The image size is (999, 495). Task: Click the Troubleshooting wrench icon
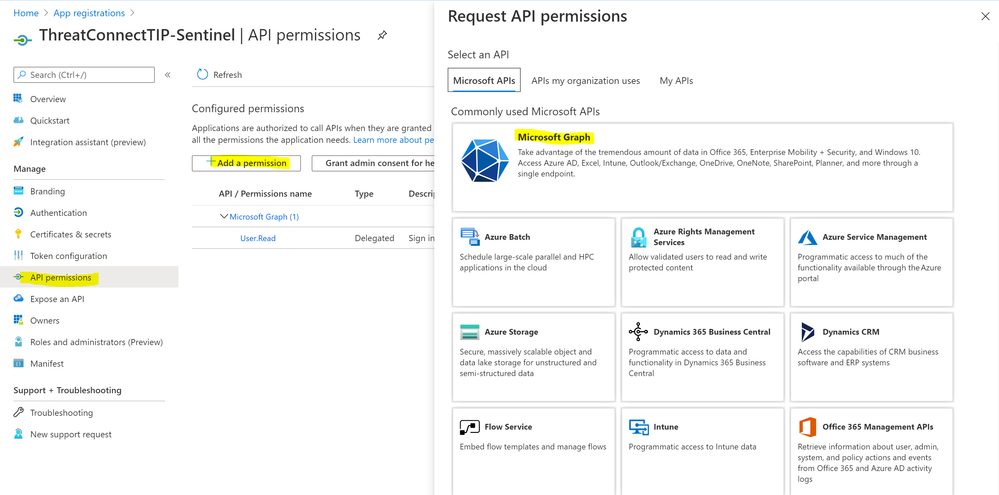tap(18, 412)
